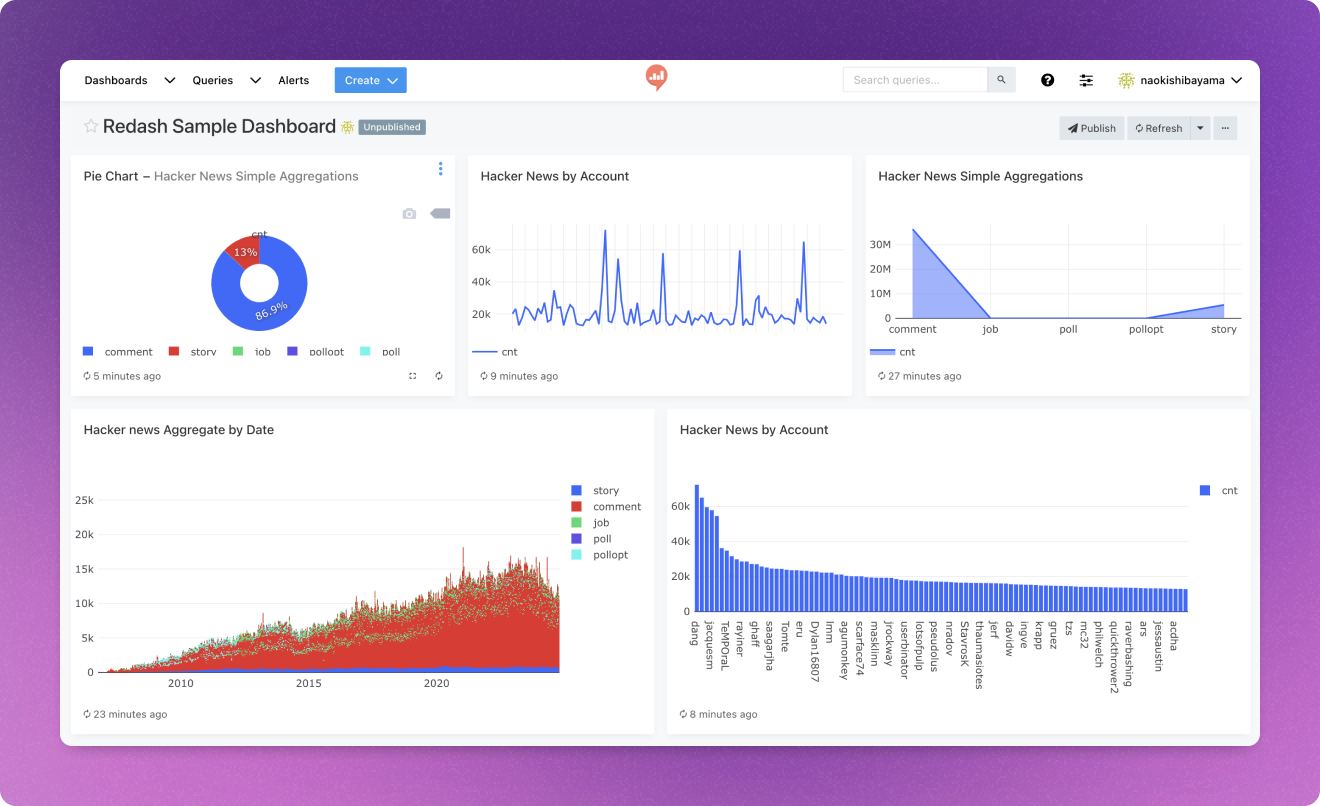Image resolution: width=1320 pixels, height=806 pixels.
Task: Toggle cnt legend in area chart
Action: (893, 352)
